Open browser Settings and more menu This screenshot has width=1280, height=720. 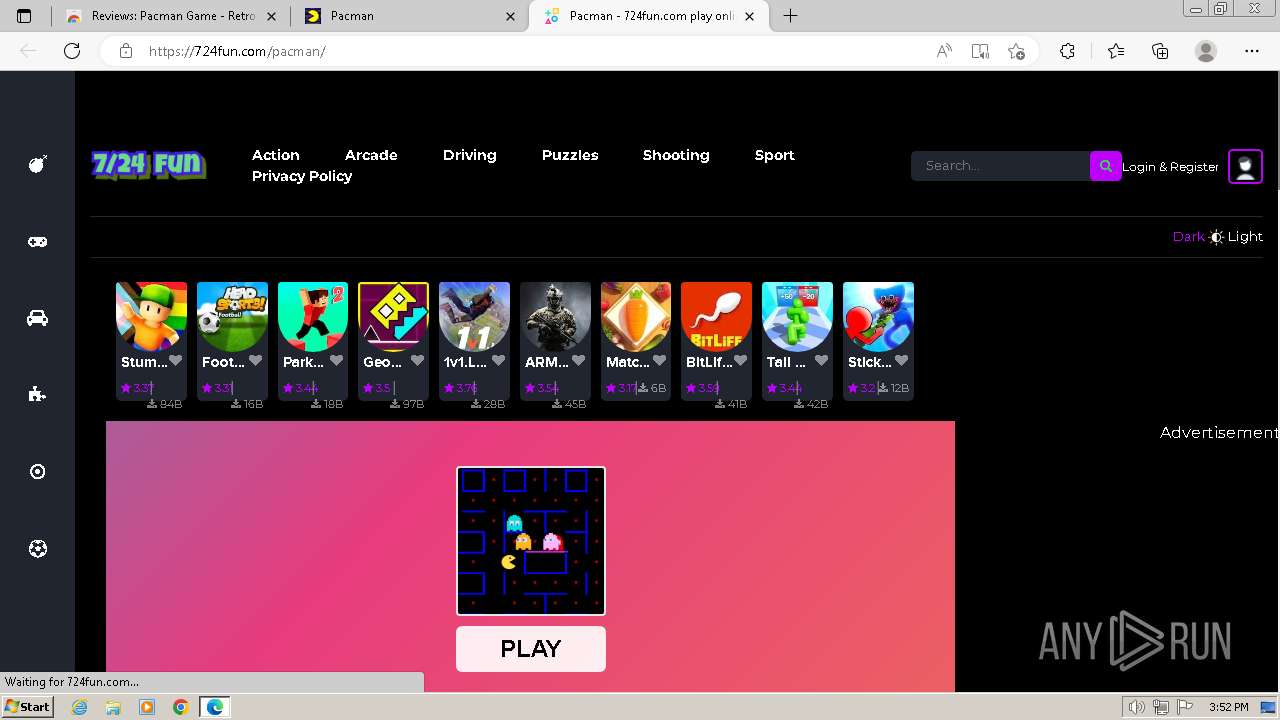coord(1252,51)
